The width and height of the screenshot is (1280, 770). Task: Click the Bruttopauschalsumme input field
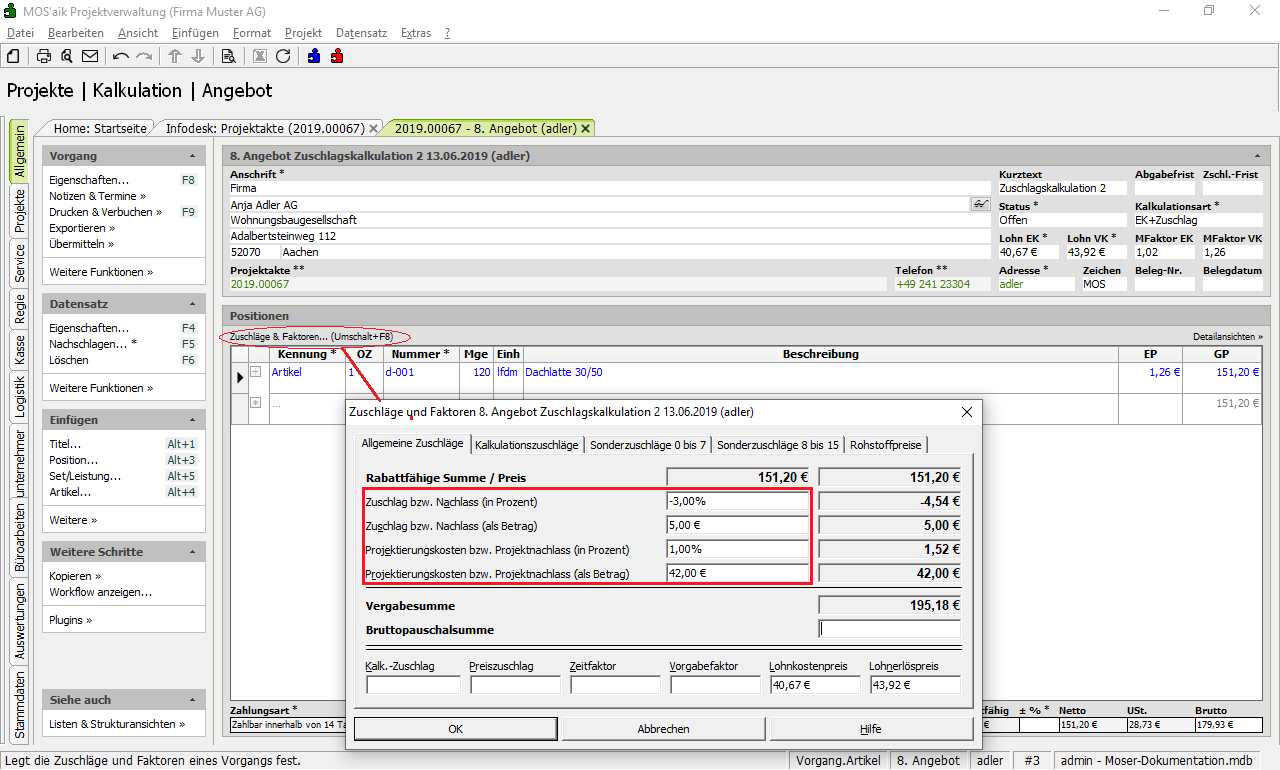click(x=889, y=630)
